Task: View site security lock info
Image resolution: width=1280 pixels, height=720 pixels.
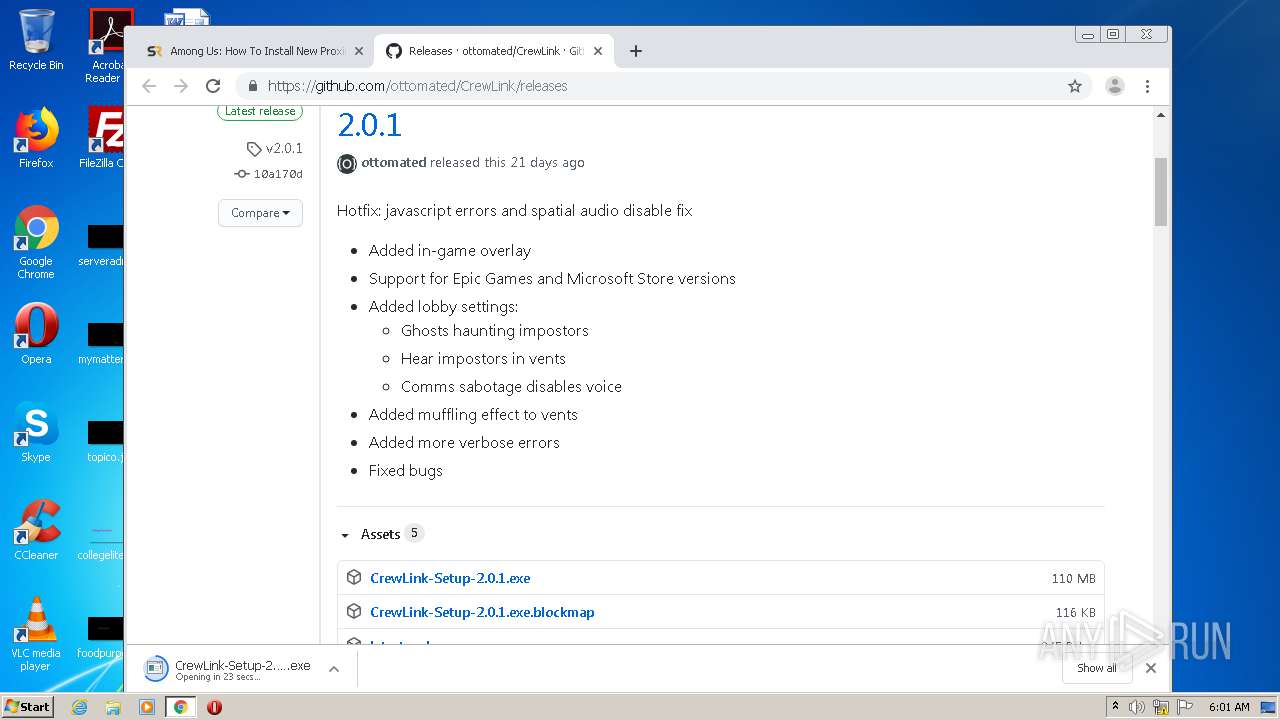Action: click(252, 86)
